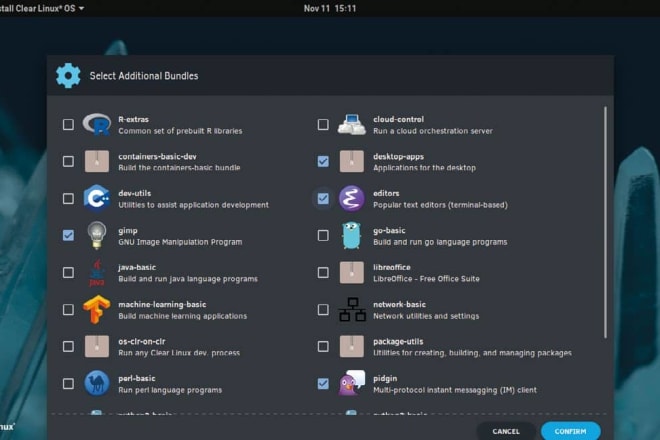
Task: Click the go-basic gopher icon
Action: [x=352, y=235]
